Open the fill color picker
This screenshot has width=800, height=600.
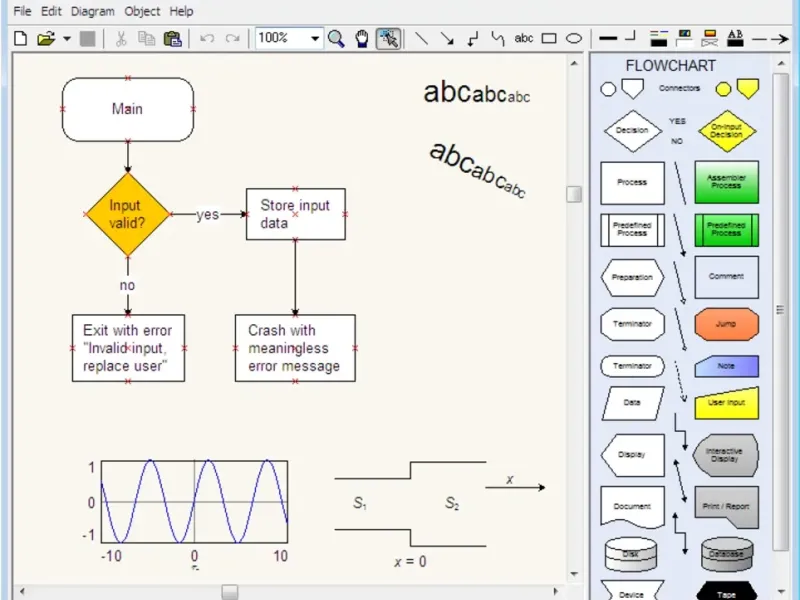684,38
